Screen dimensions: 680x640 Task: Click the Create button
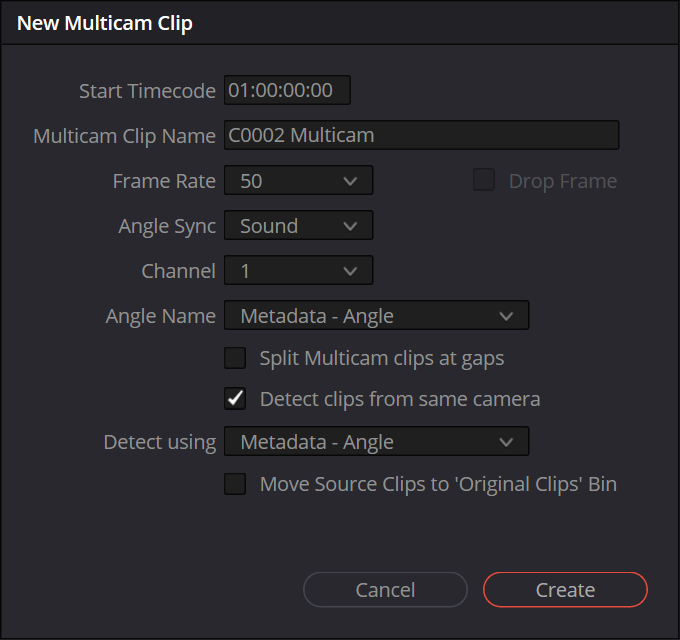click(565, 590)
